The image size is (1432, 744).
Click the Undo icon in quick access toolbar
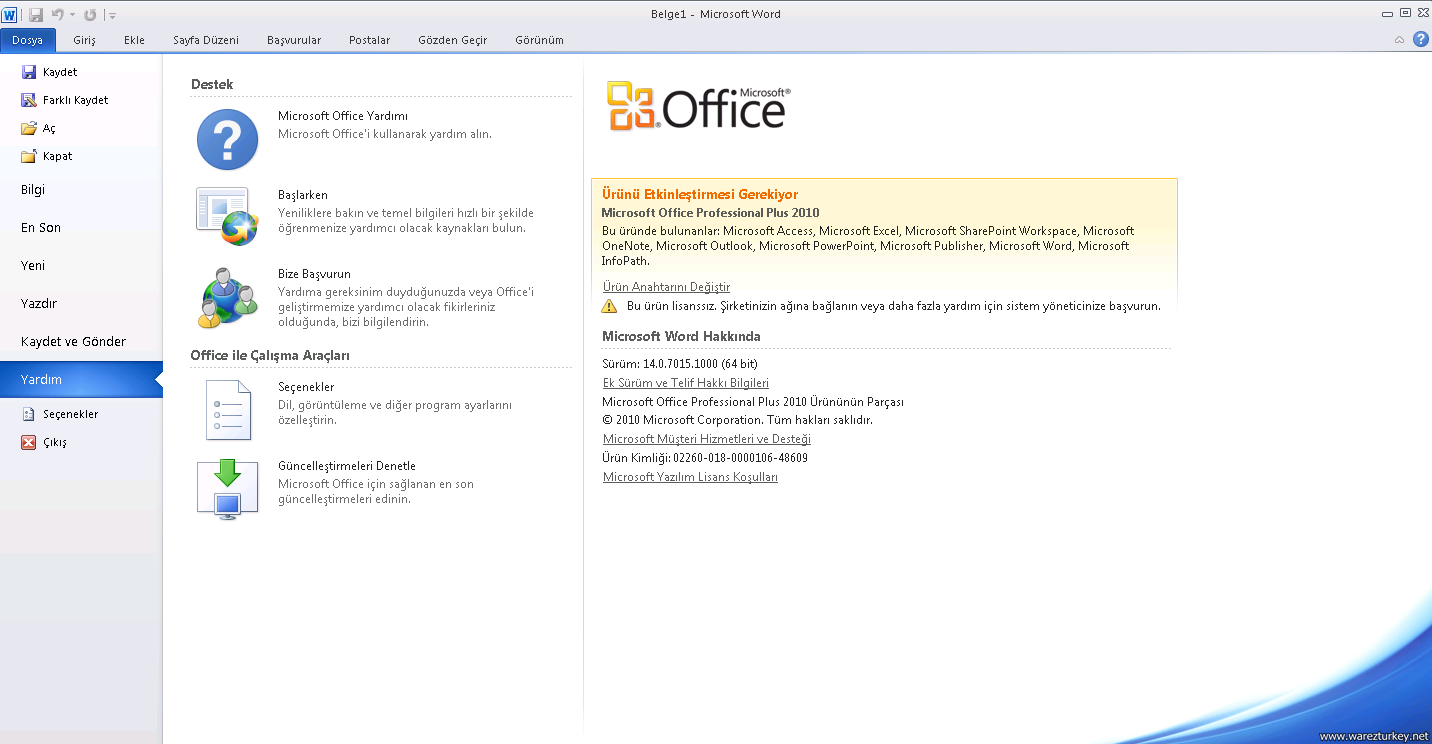coord(57,15)
